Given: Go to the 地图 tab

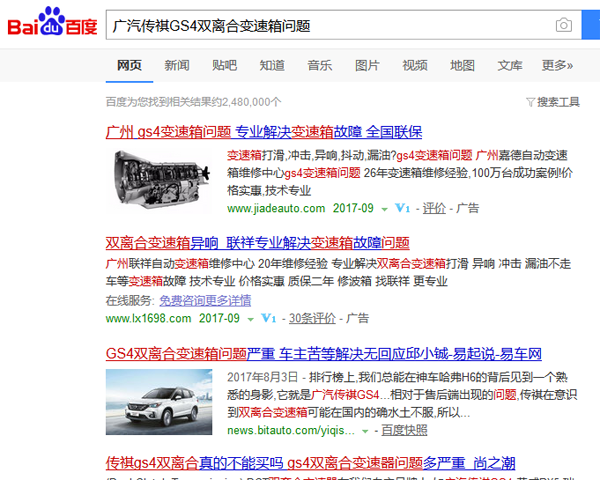Looking at the screenshot, I should point(462,66).
